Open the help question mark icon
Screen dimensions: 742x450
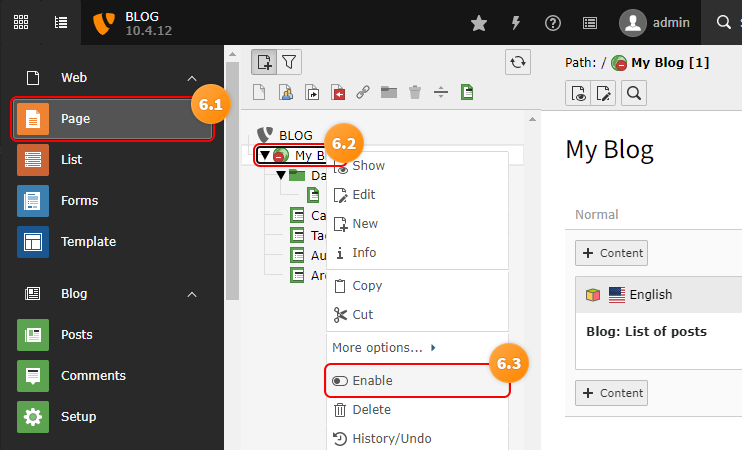point(553,23)
